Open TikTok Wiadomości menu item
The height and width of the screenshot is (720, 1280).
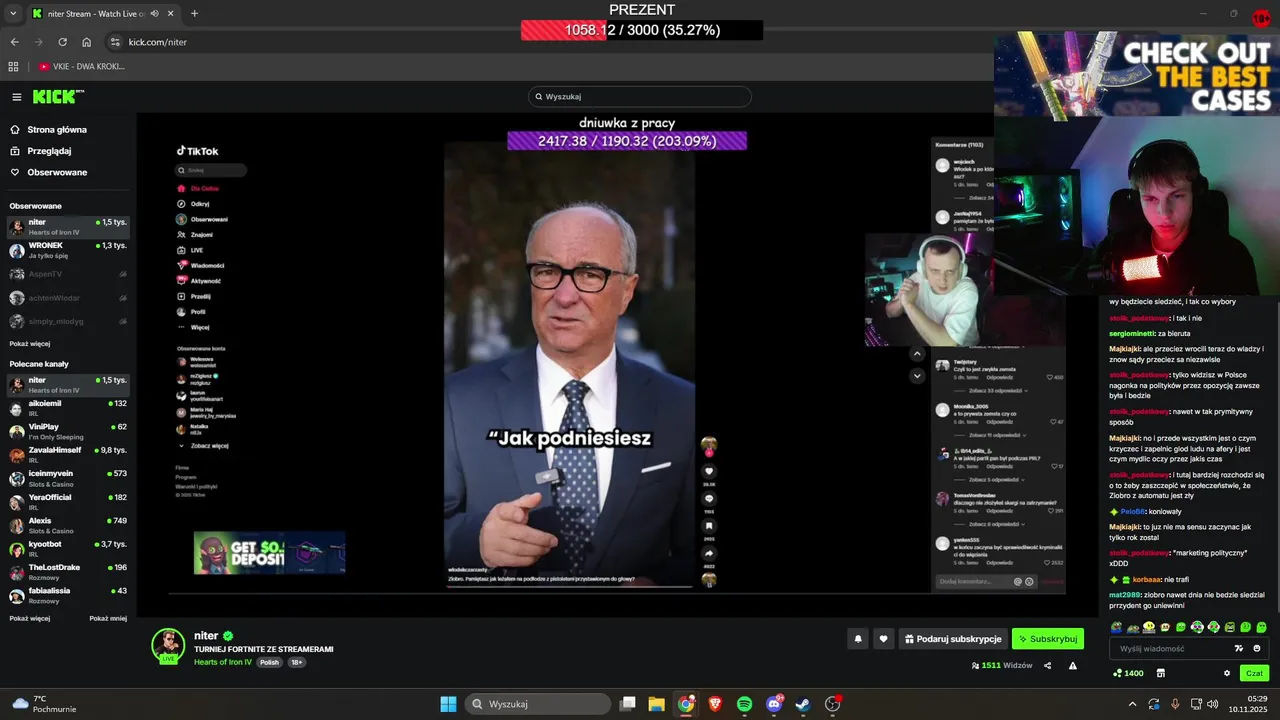coord(200,265)
